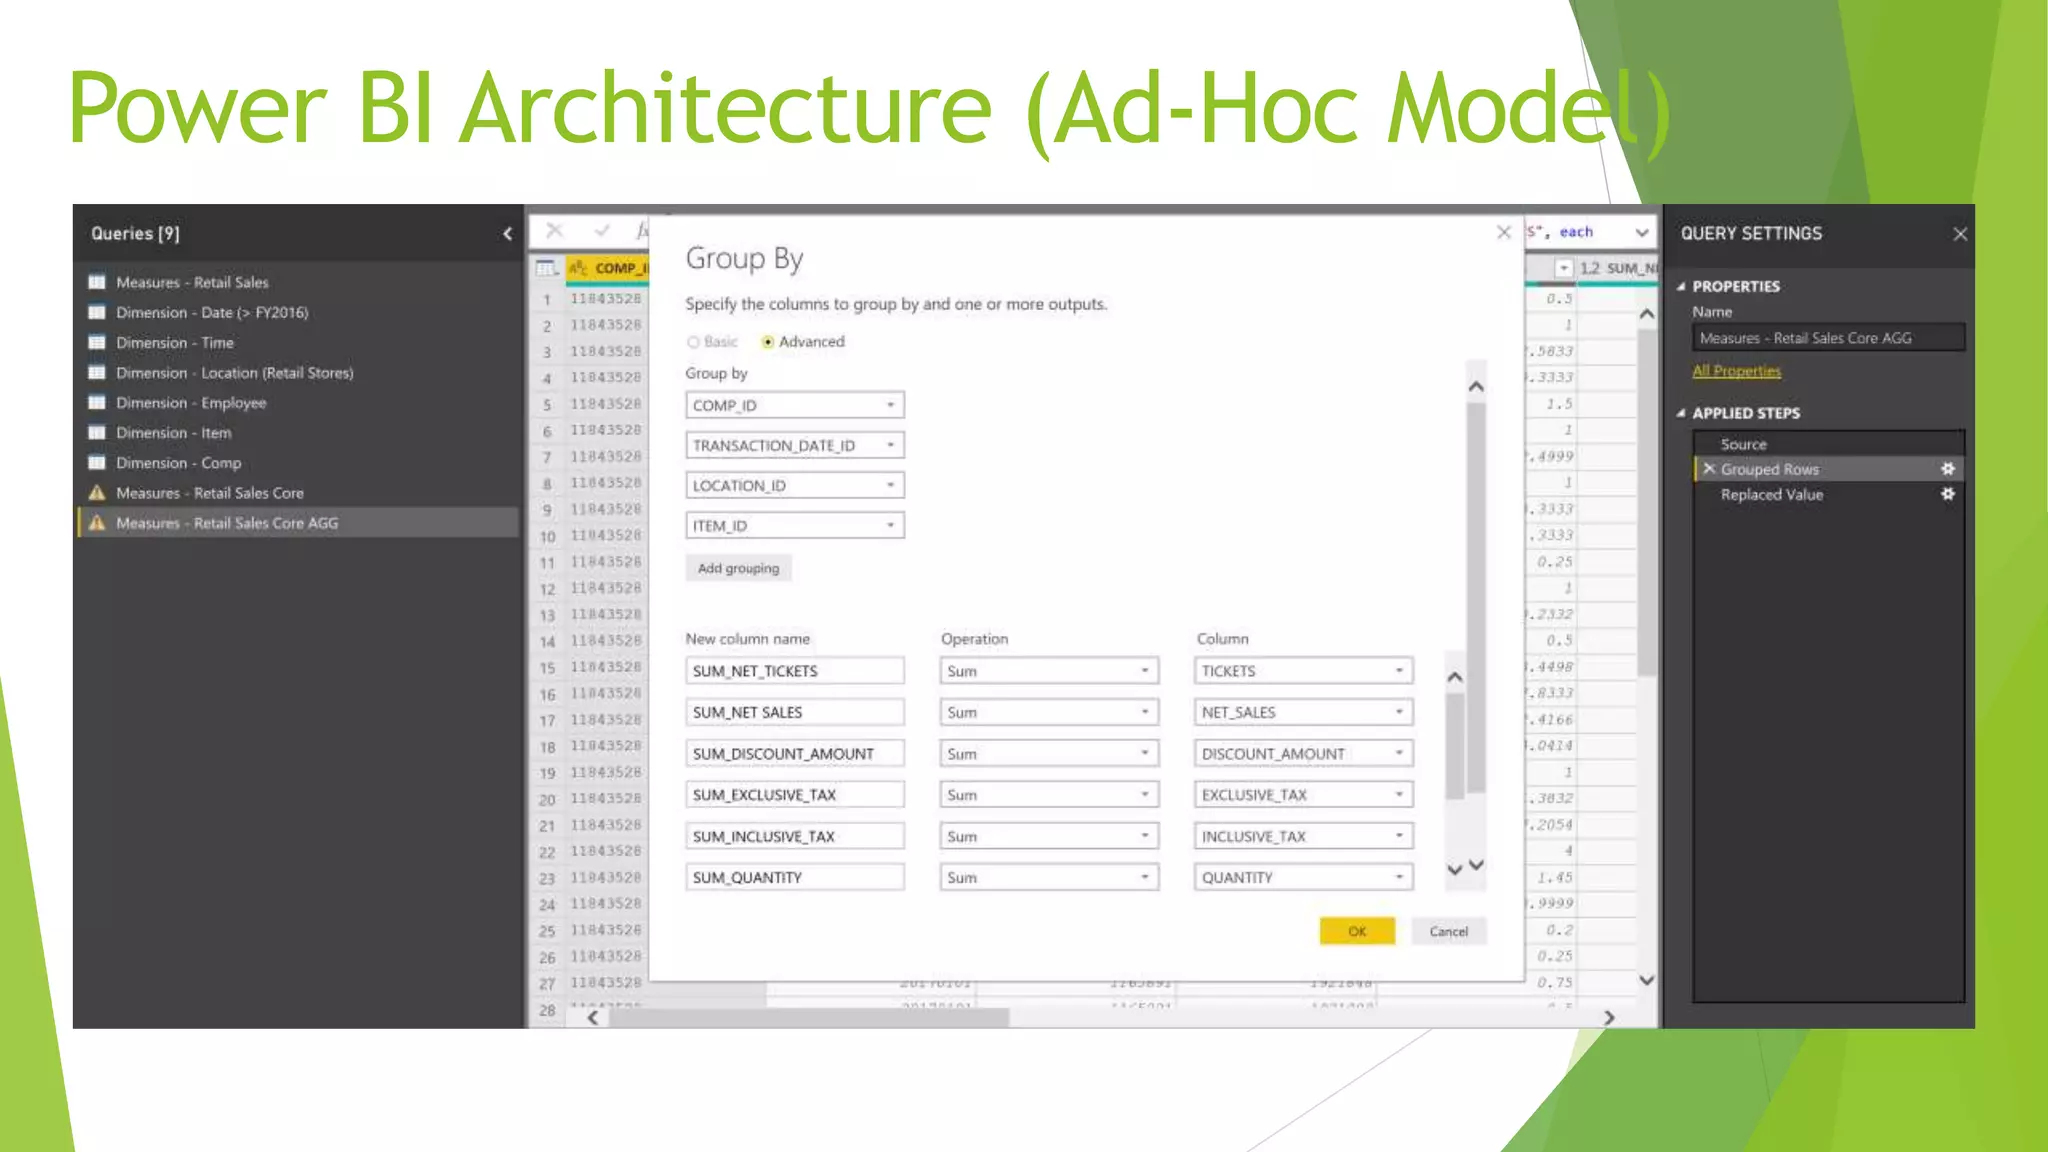Click the SUM_DISCOUNT_AMOUNT name field

coord(794,754)
